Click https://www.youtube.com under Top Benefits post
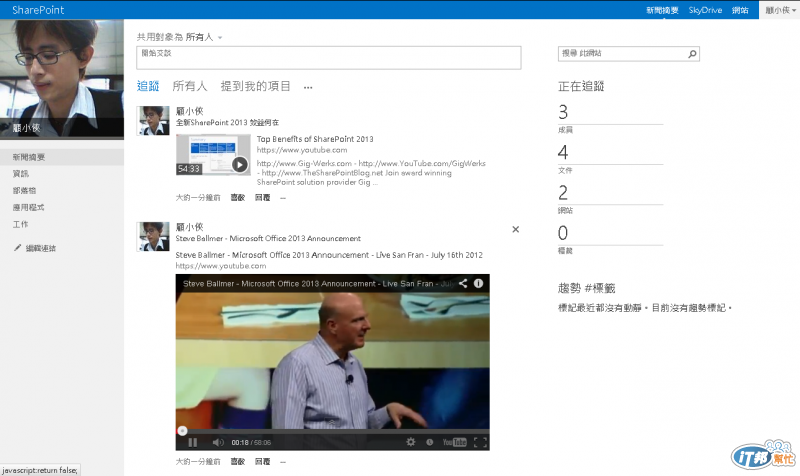The height and width of the screenshot is (476, 800). tap(302, 150)
